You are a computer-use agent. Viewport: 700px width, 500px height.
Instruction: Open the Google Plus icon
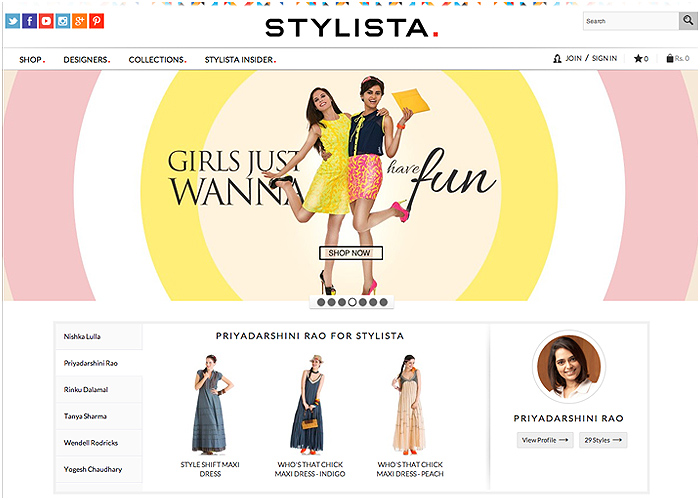80,21
